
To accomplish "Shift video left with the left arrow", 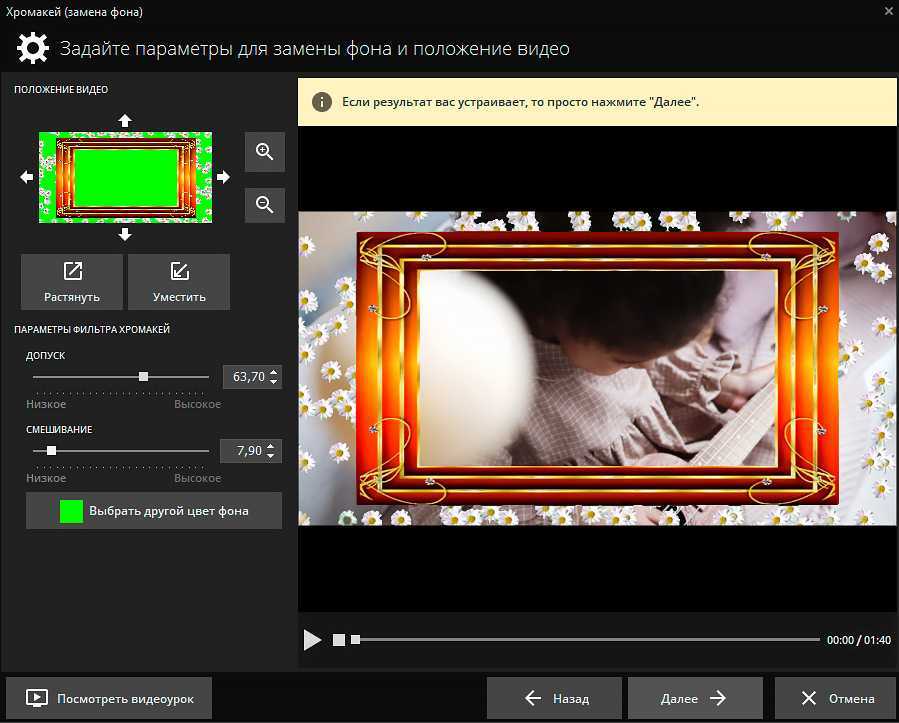I will pyautogui.click(x=27, y=177).
